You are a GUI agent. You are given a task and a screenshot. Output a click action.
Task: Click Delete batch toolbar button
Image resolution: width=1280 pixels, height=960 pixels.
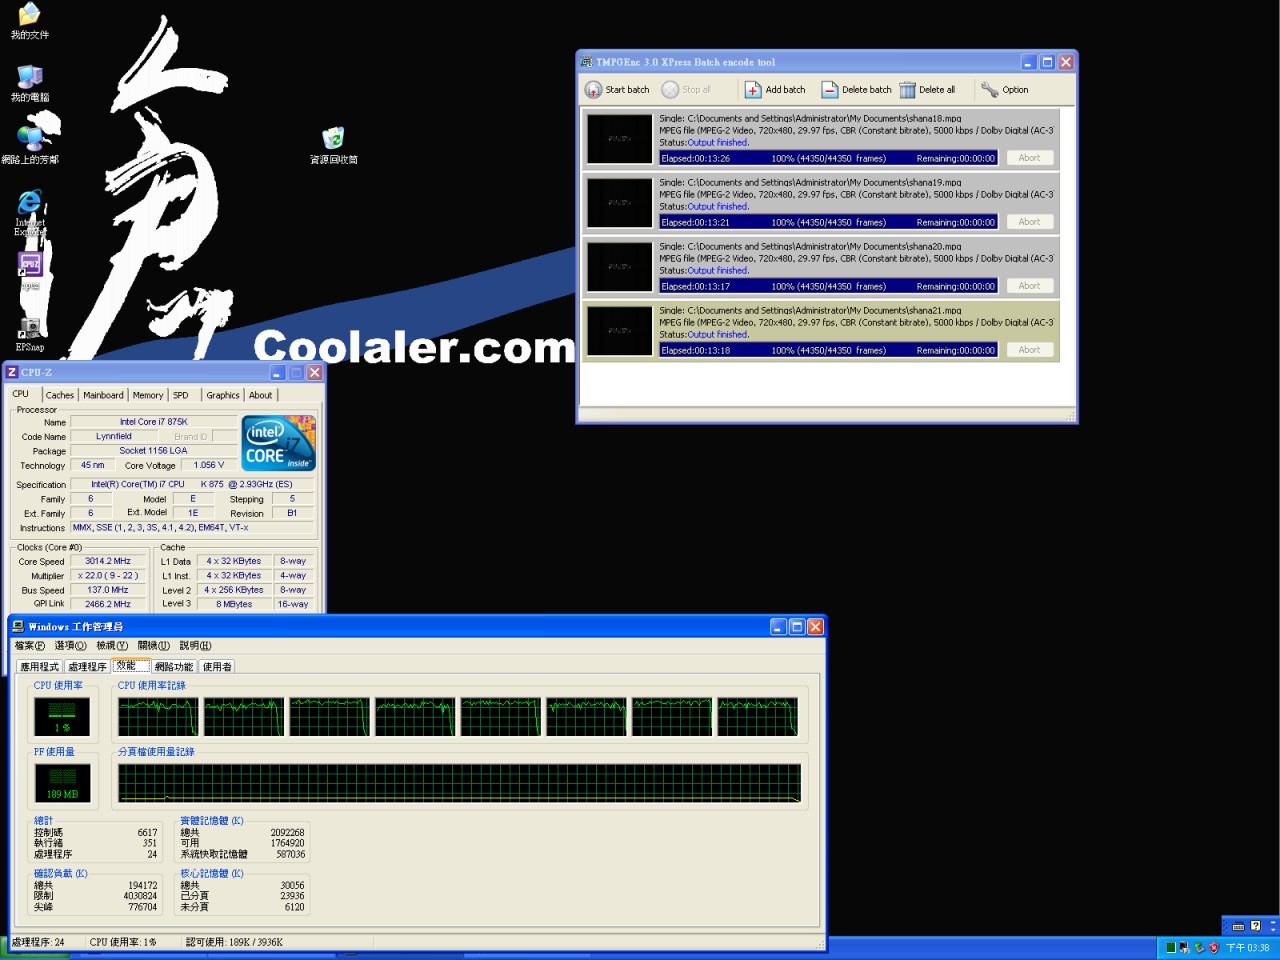[x=856, y=90]
